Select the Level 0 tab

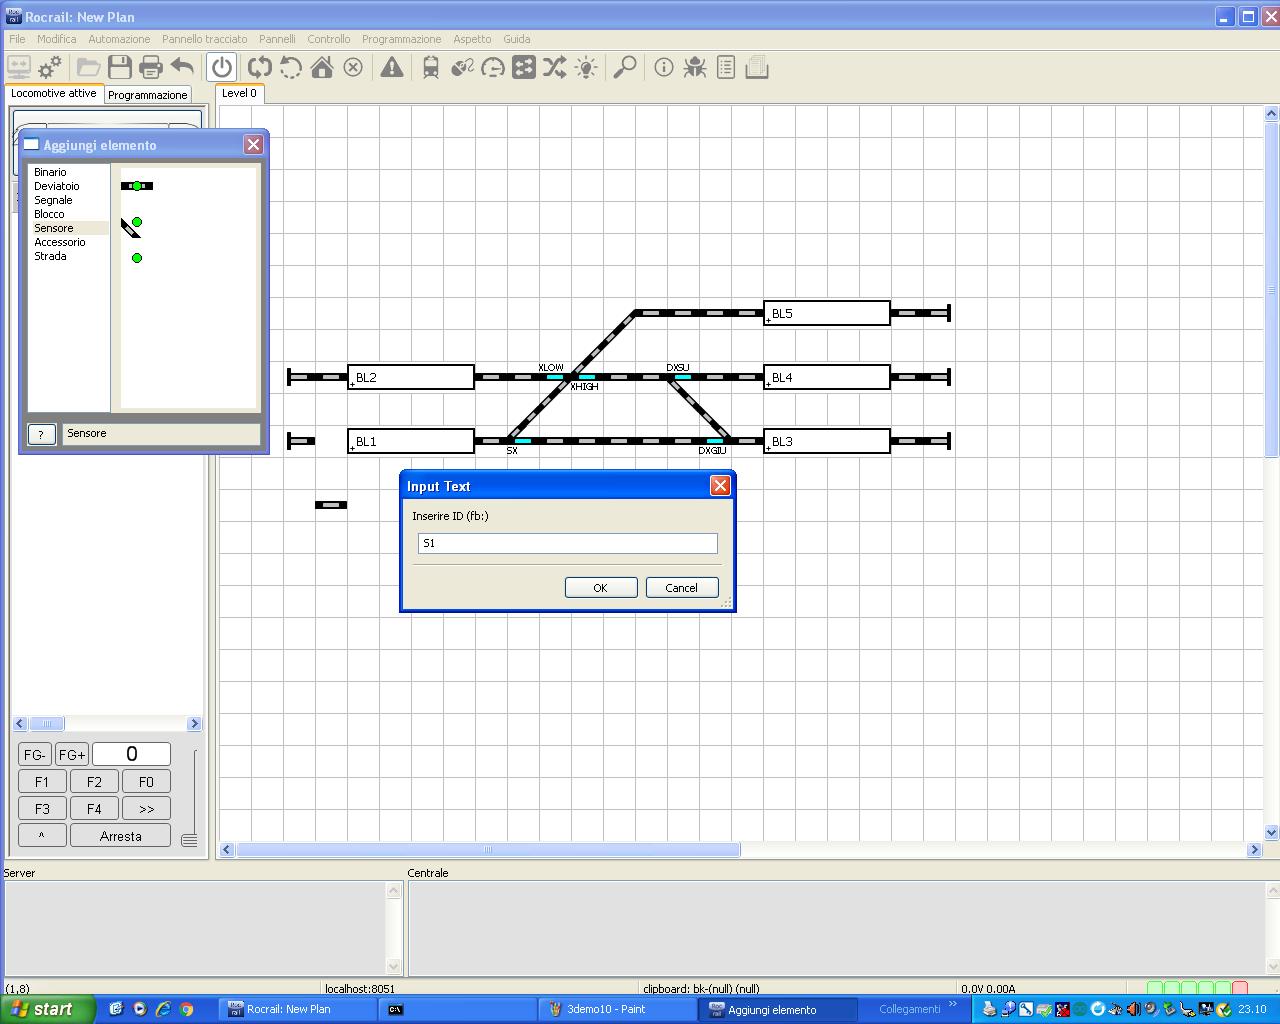point(239,93)
